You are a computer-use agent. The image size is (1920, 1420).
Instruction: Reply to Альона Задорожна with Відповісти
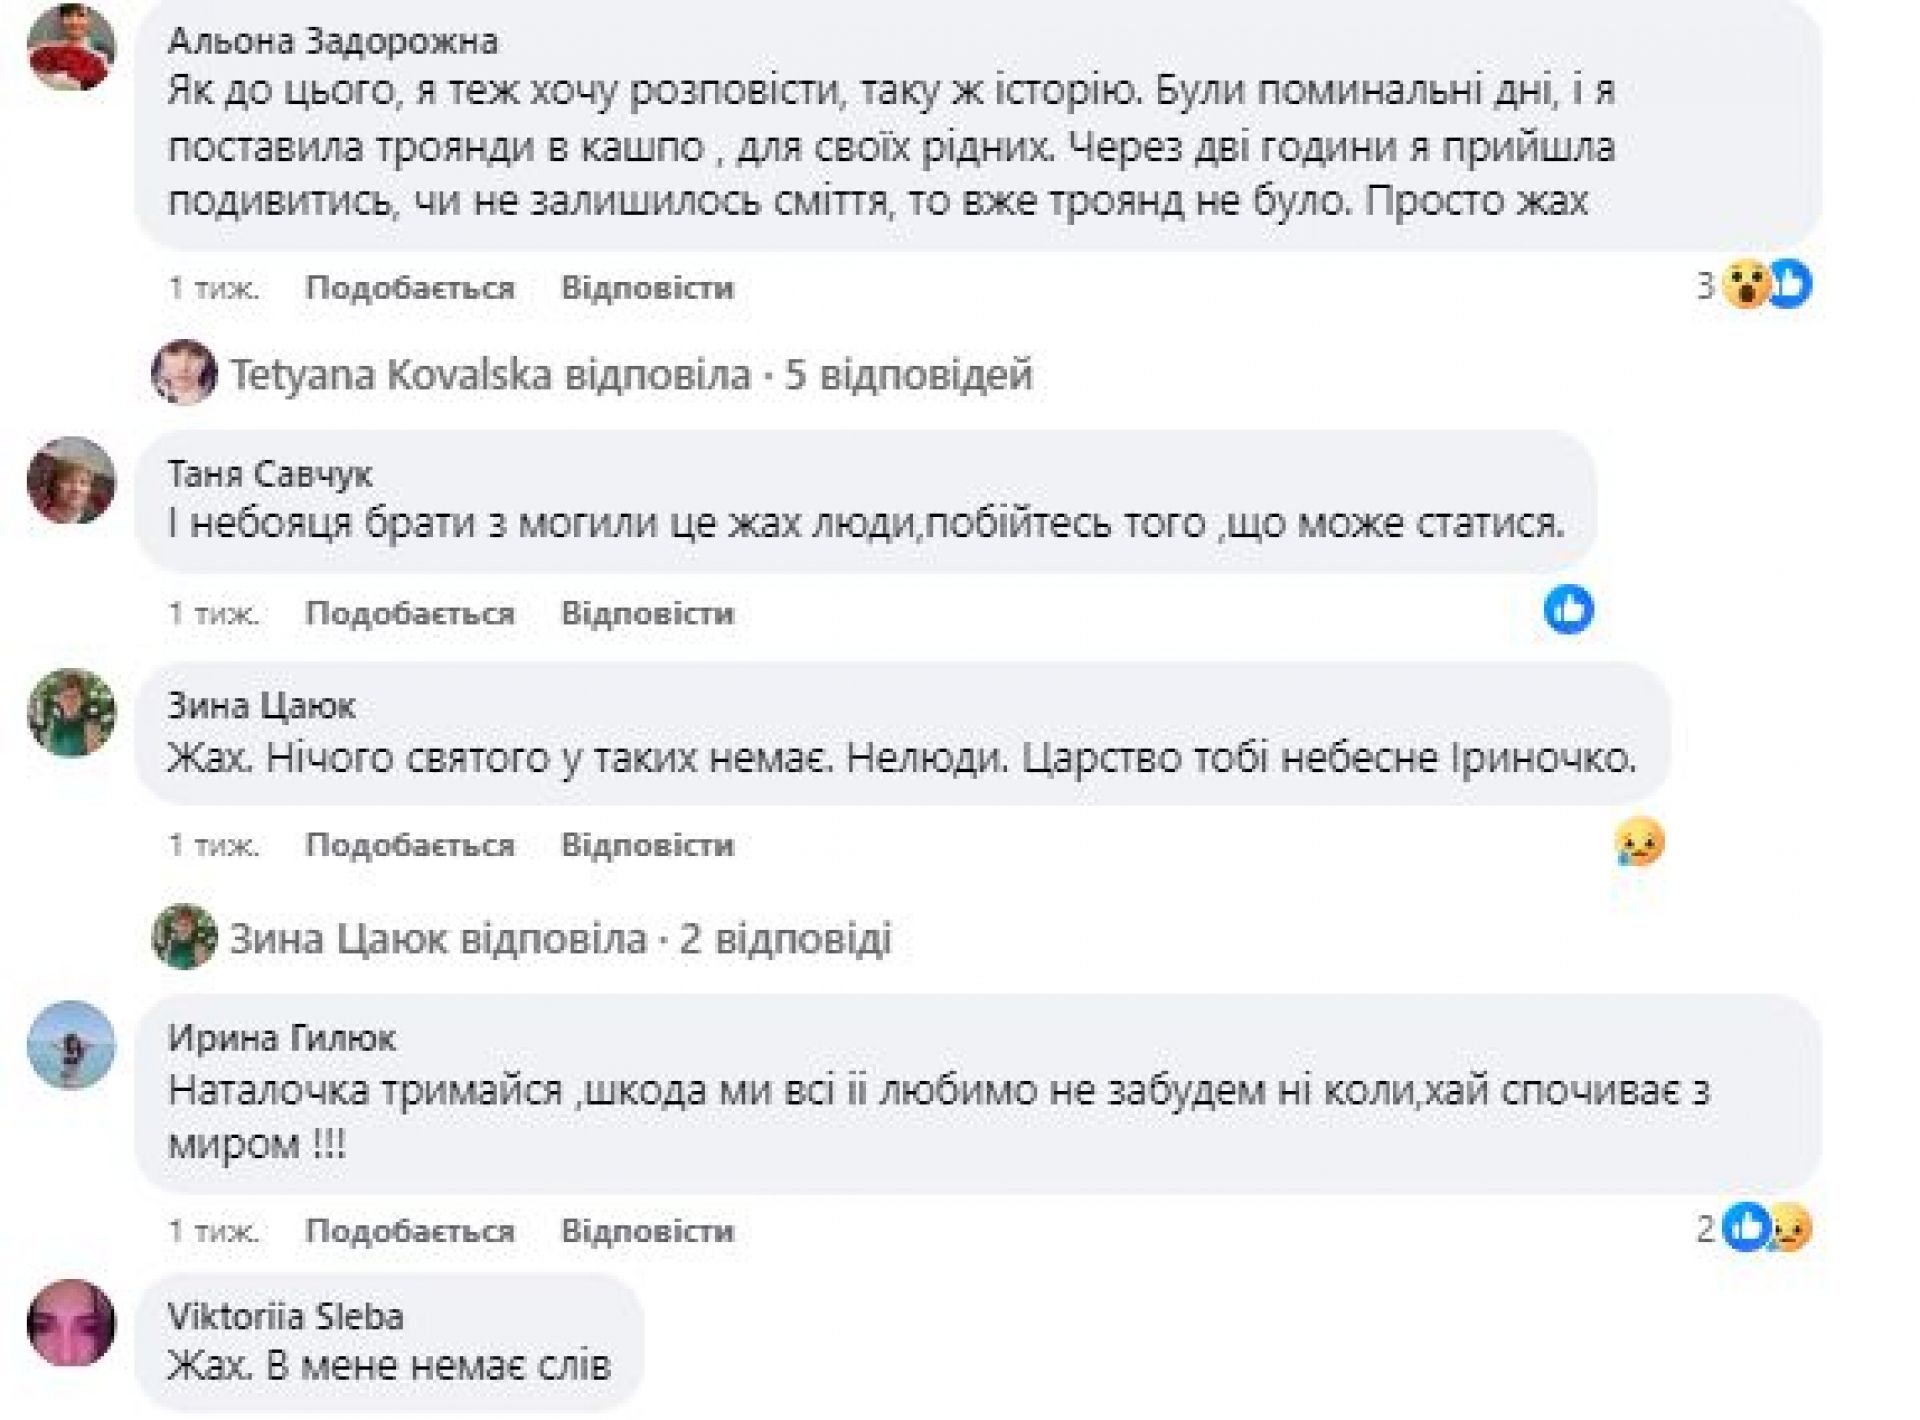coord(647,288)
